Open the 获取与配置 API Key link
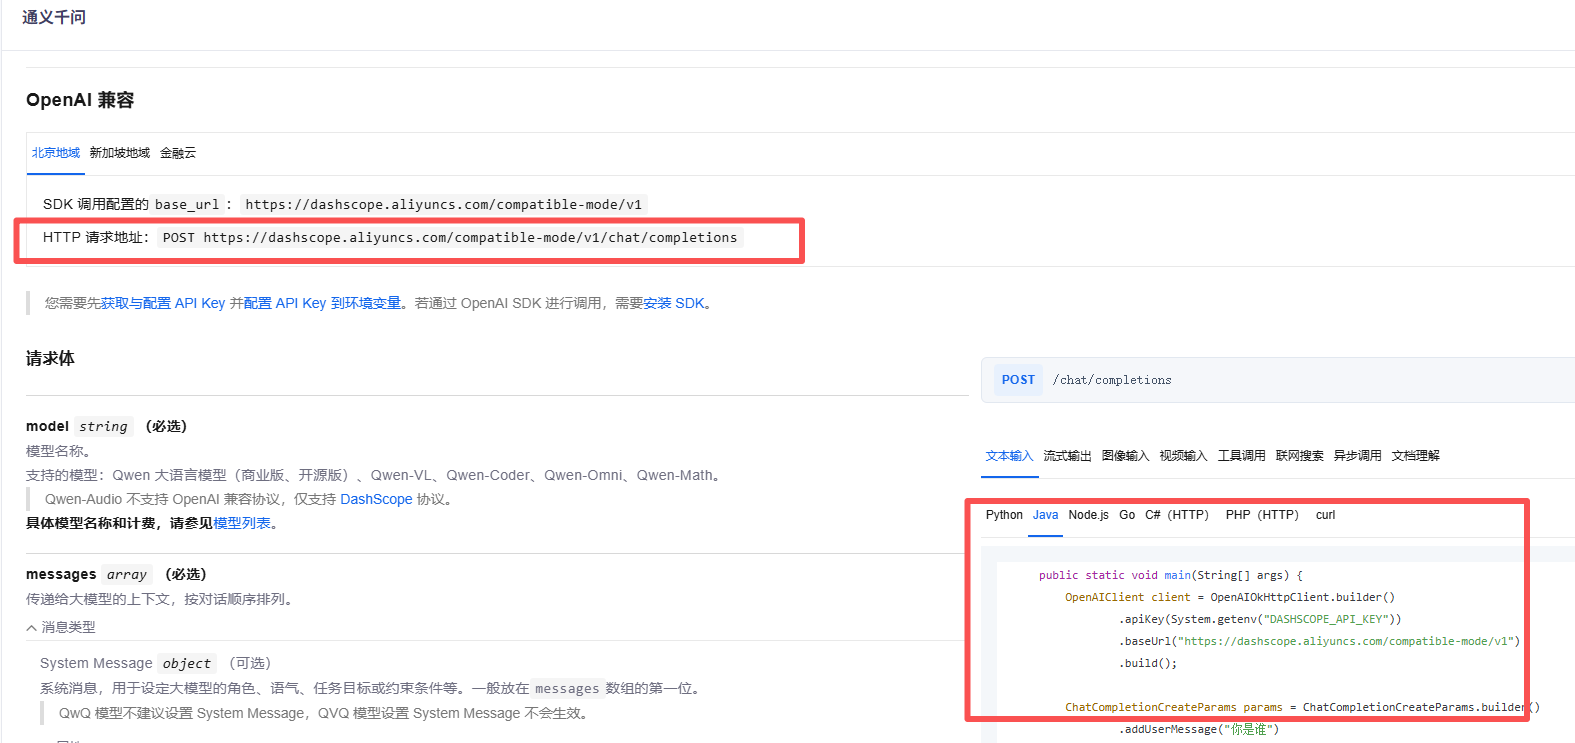Image resolution: width=1575 pixels, height=743 pixels. (163, 303)
